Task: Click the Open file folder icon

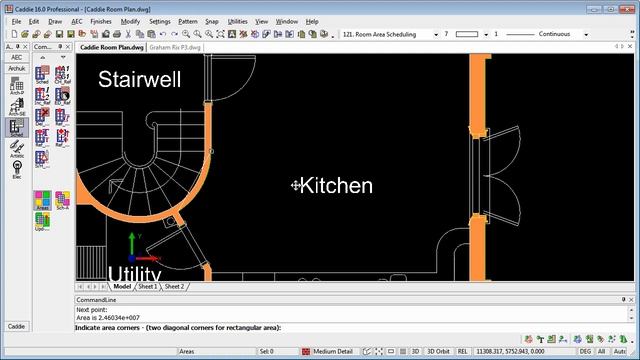Action: click(25, 34)
